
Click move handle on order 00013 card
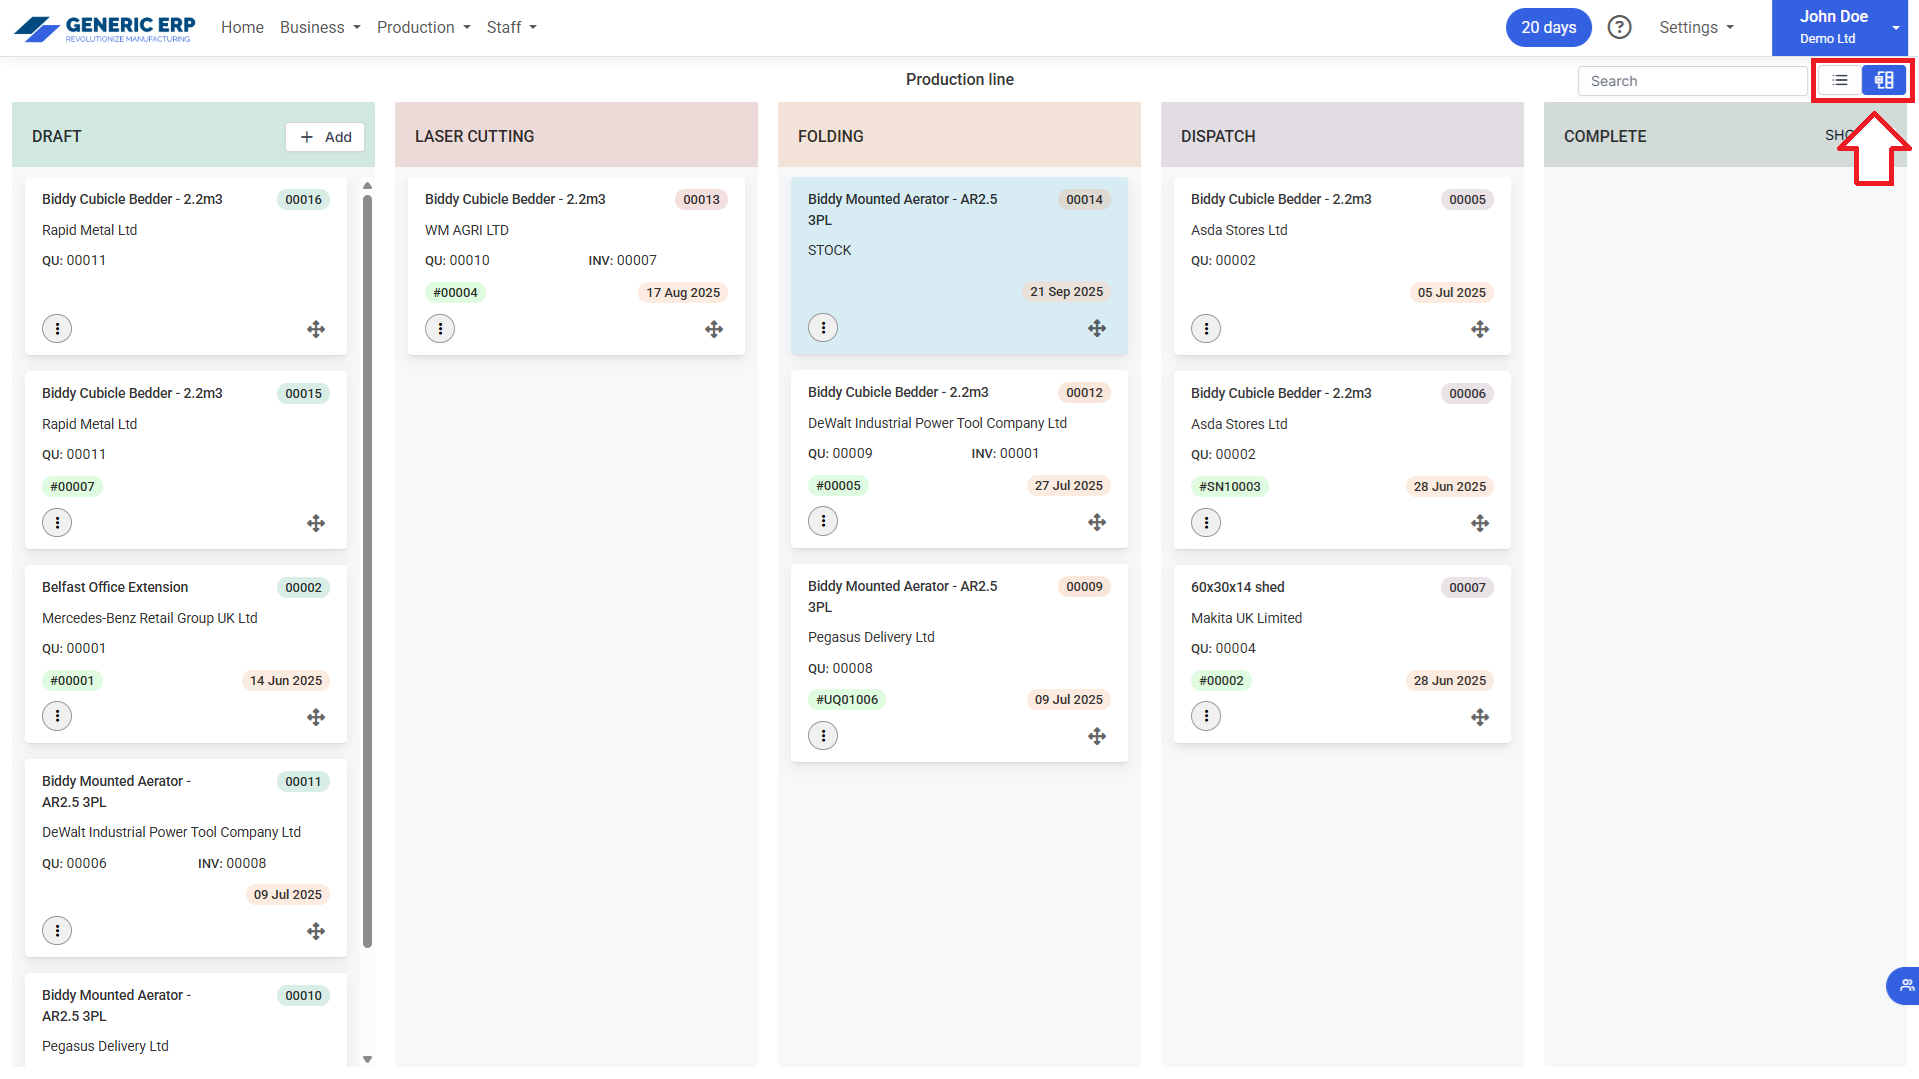[x=714, y=329]
